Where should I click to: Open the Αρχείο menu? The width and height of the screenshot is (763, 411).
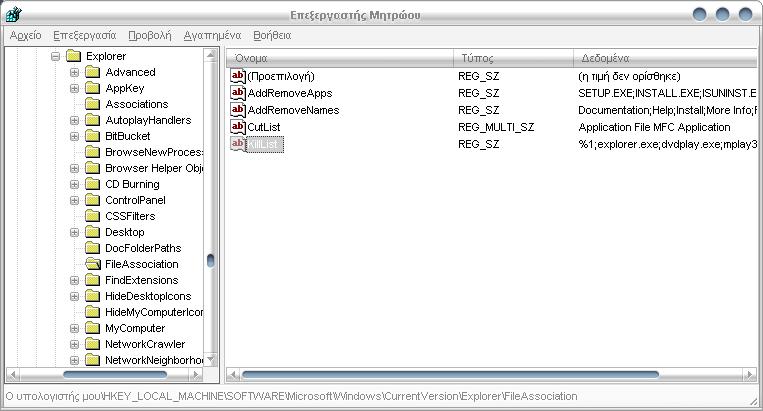(26, 36)
